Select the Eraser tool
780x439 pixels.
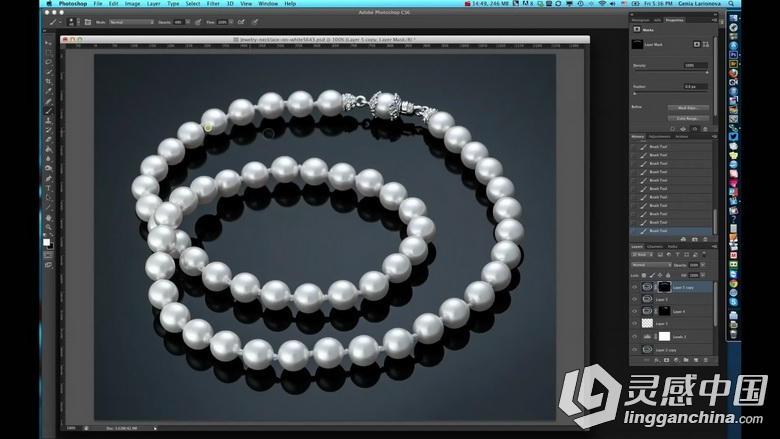48,140
